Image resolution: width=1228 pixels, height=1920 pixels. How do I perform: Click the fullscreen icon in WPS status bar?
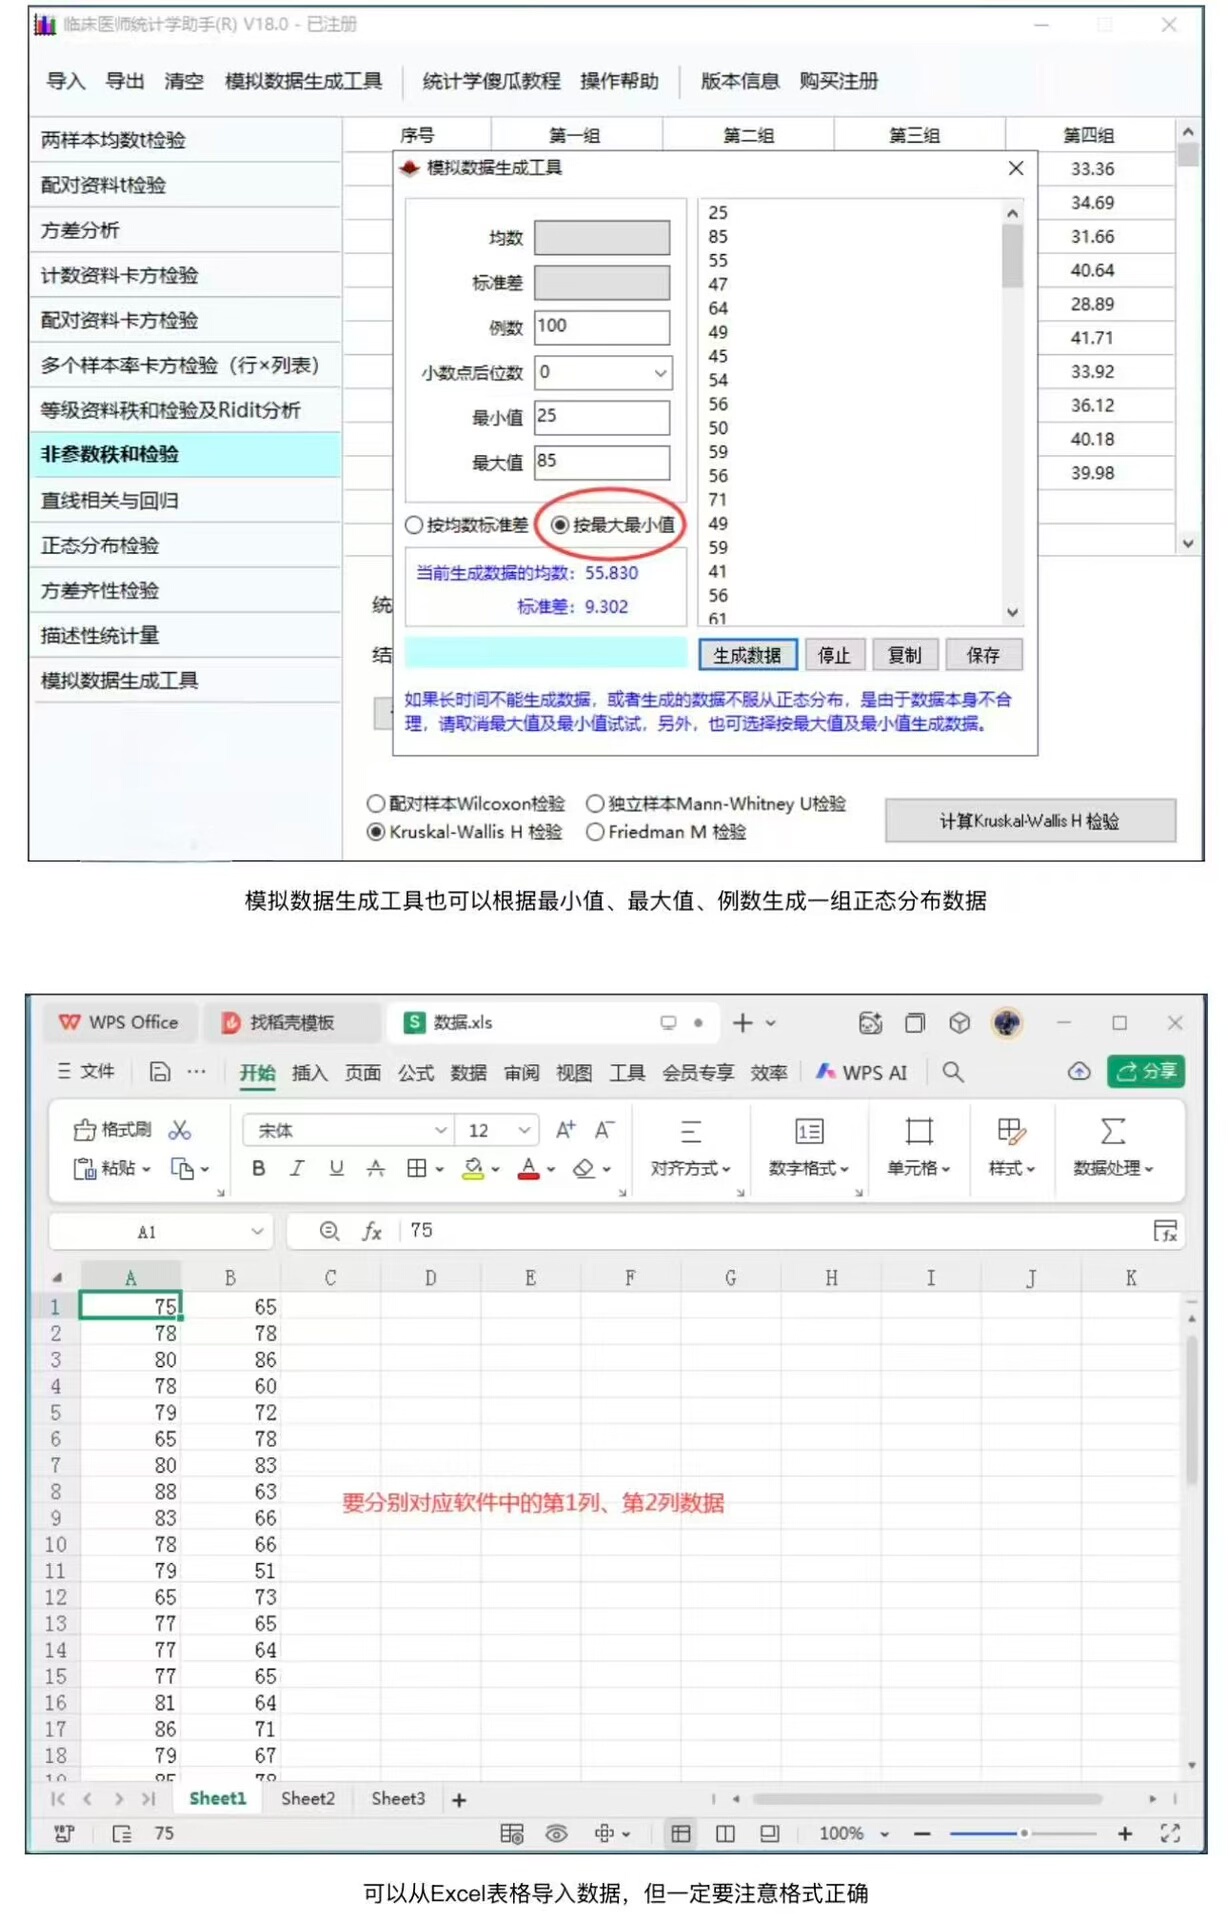[x=1170, y=1833]
